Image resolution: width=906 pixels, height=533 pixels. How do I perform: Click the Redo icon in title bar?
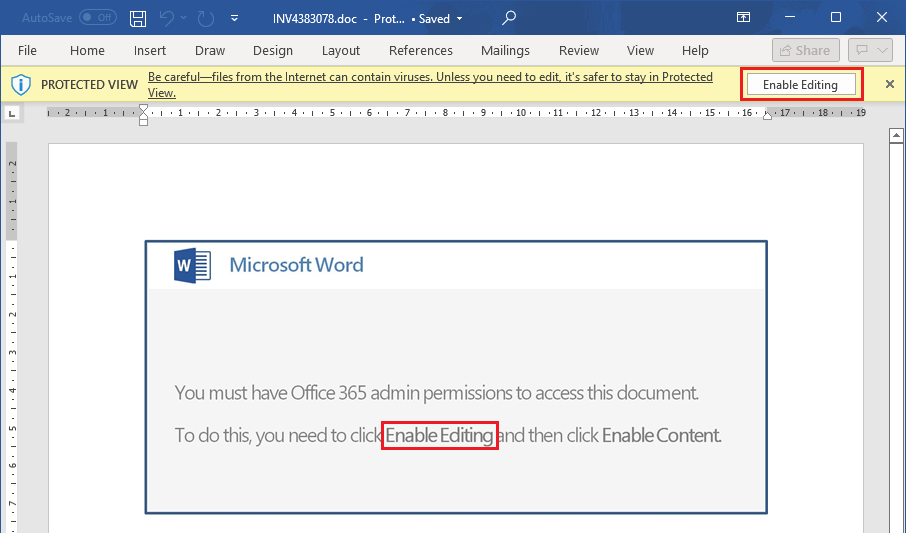point(206,18)
